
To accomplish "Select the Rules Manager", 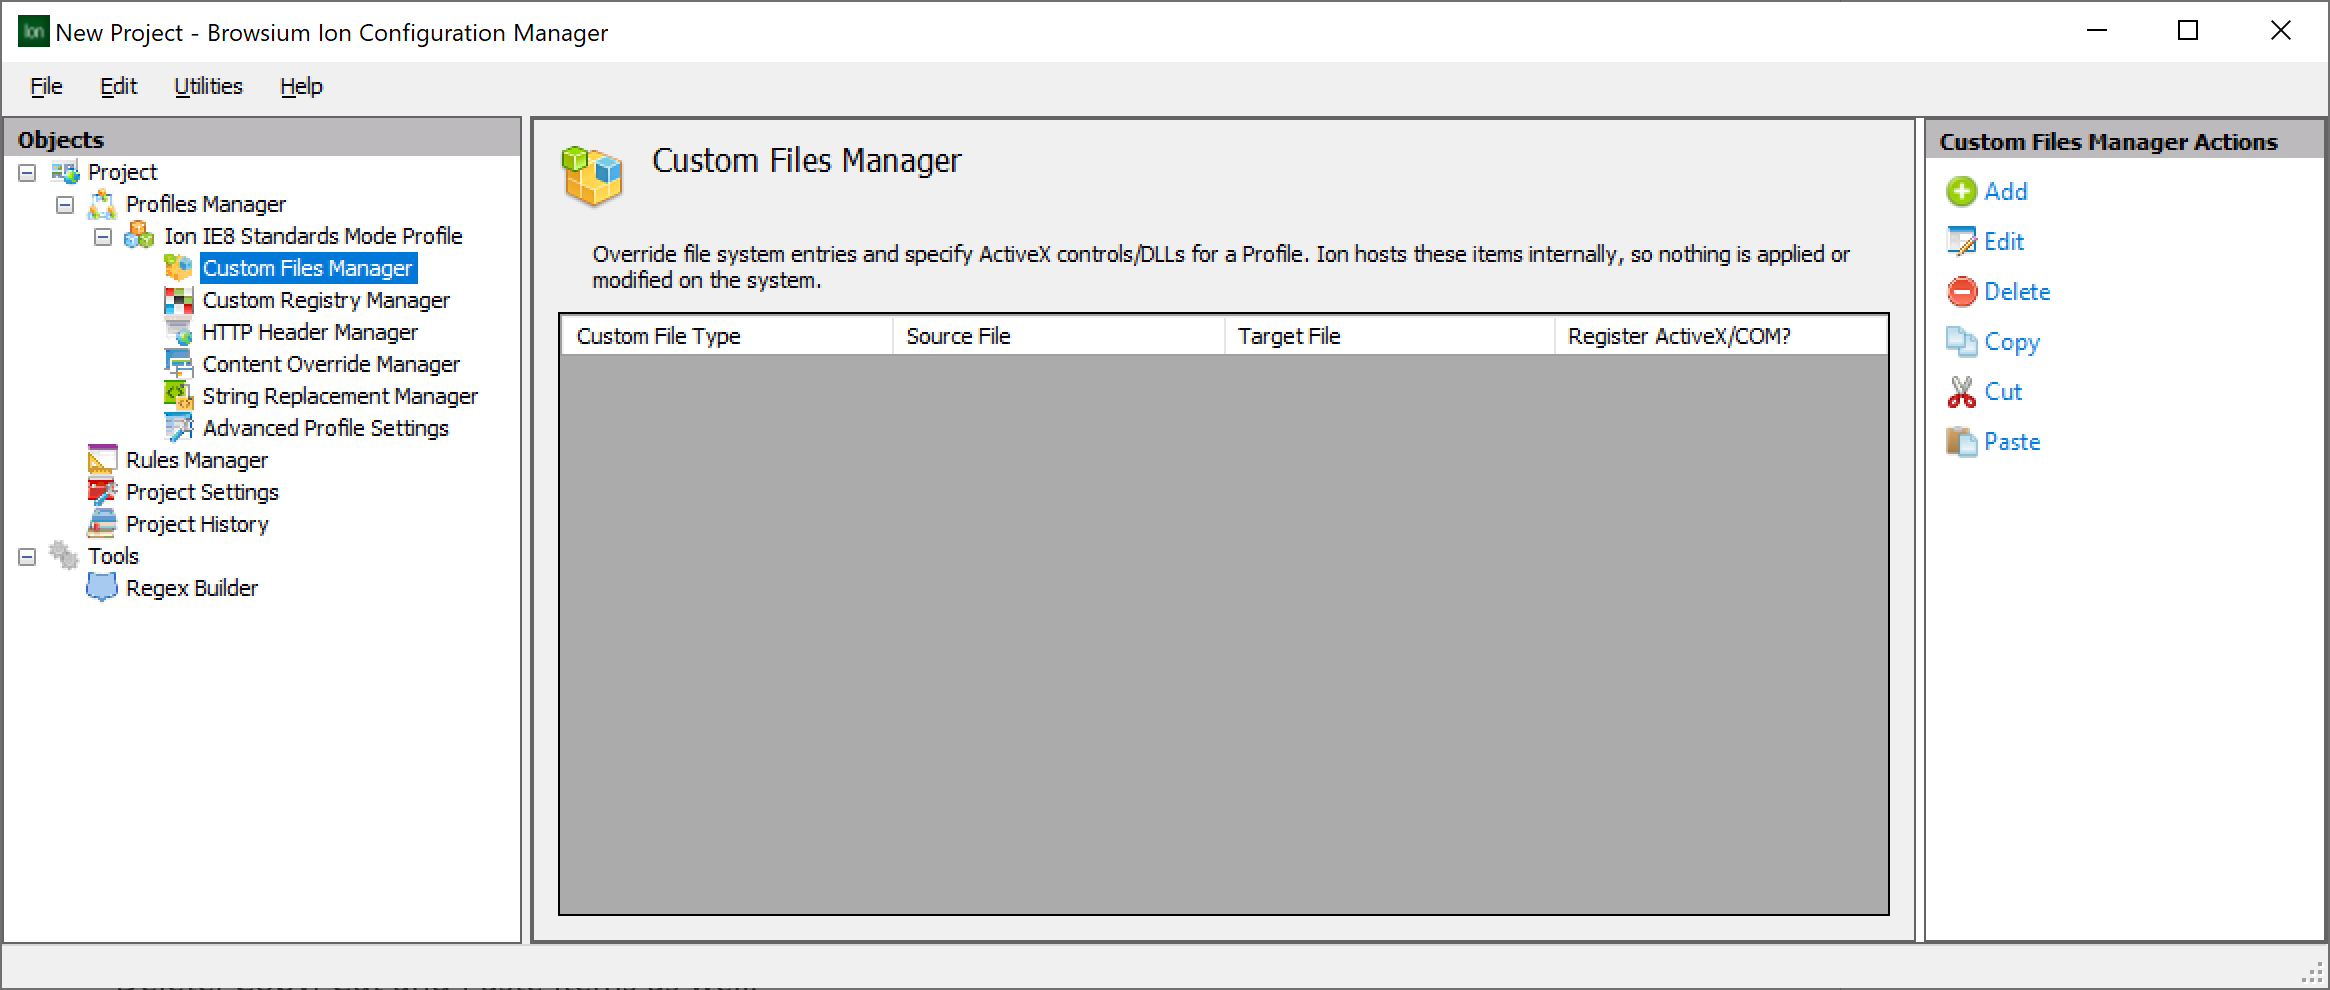I will pos(196,460).
